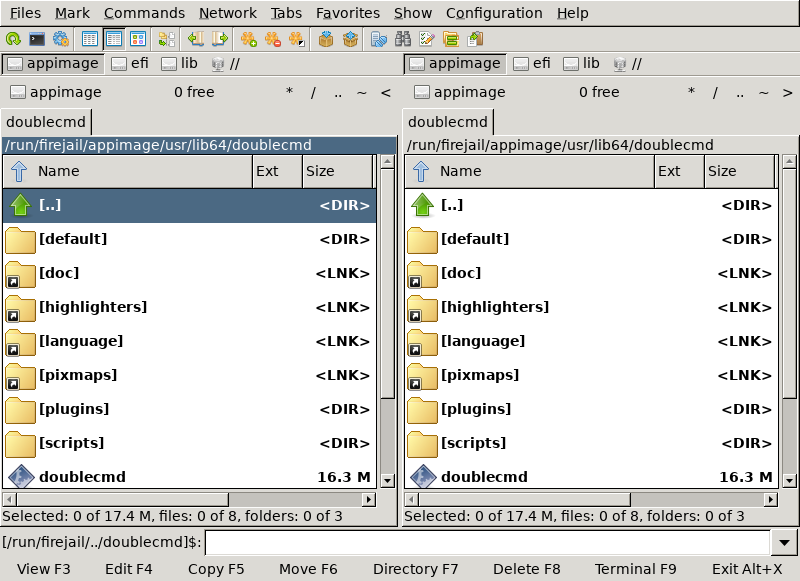Click left panel horizontal scrollbar right arrow

click(369, 499)
